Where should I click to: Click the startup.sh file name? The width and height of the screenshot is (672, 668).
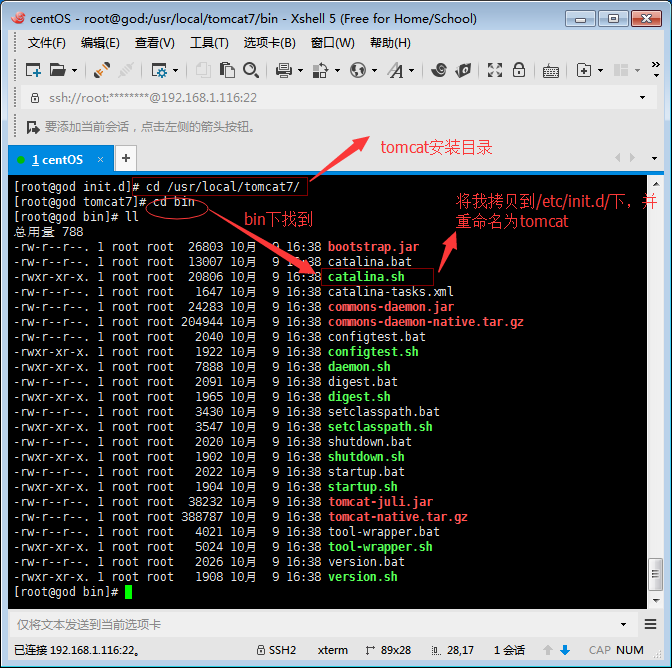(363, 487)
